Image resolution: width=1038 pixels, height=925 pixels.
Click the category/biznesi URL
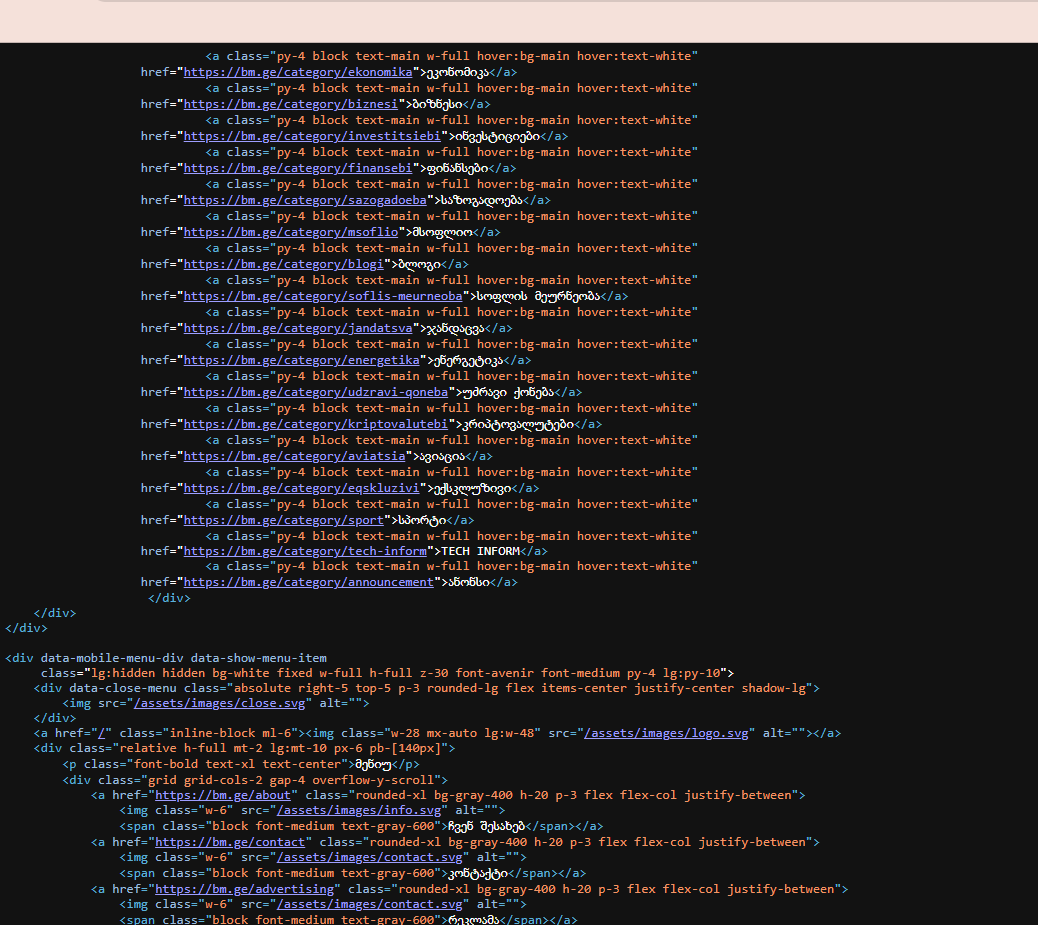291,104
